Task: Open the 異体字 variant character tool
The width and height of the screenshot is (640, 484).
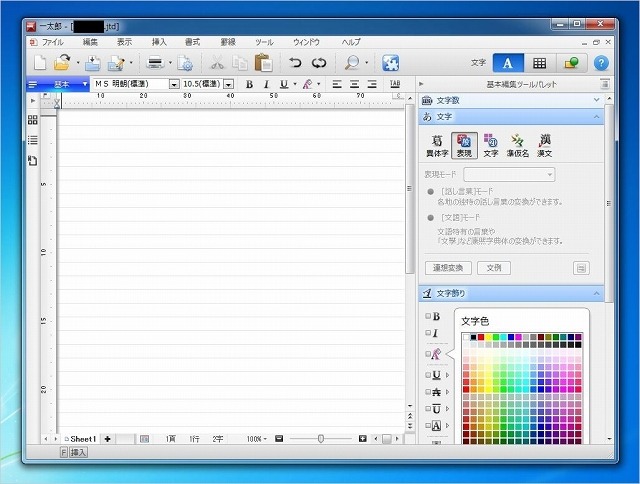Action: click(436, 146)
